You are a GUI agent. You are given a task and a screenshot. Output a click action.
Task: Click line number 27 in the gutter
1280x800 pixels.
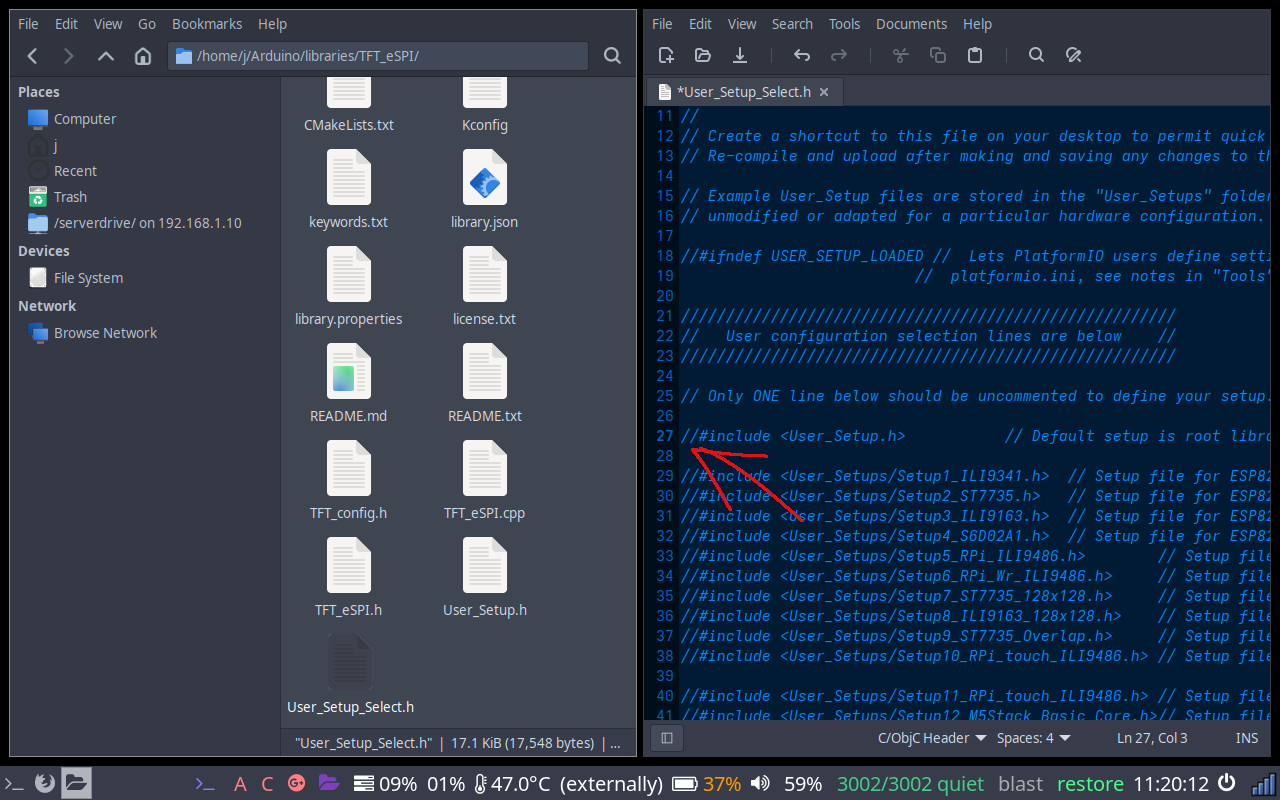pyautogui.click(x=665, y=436)
